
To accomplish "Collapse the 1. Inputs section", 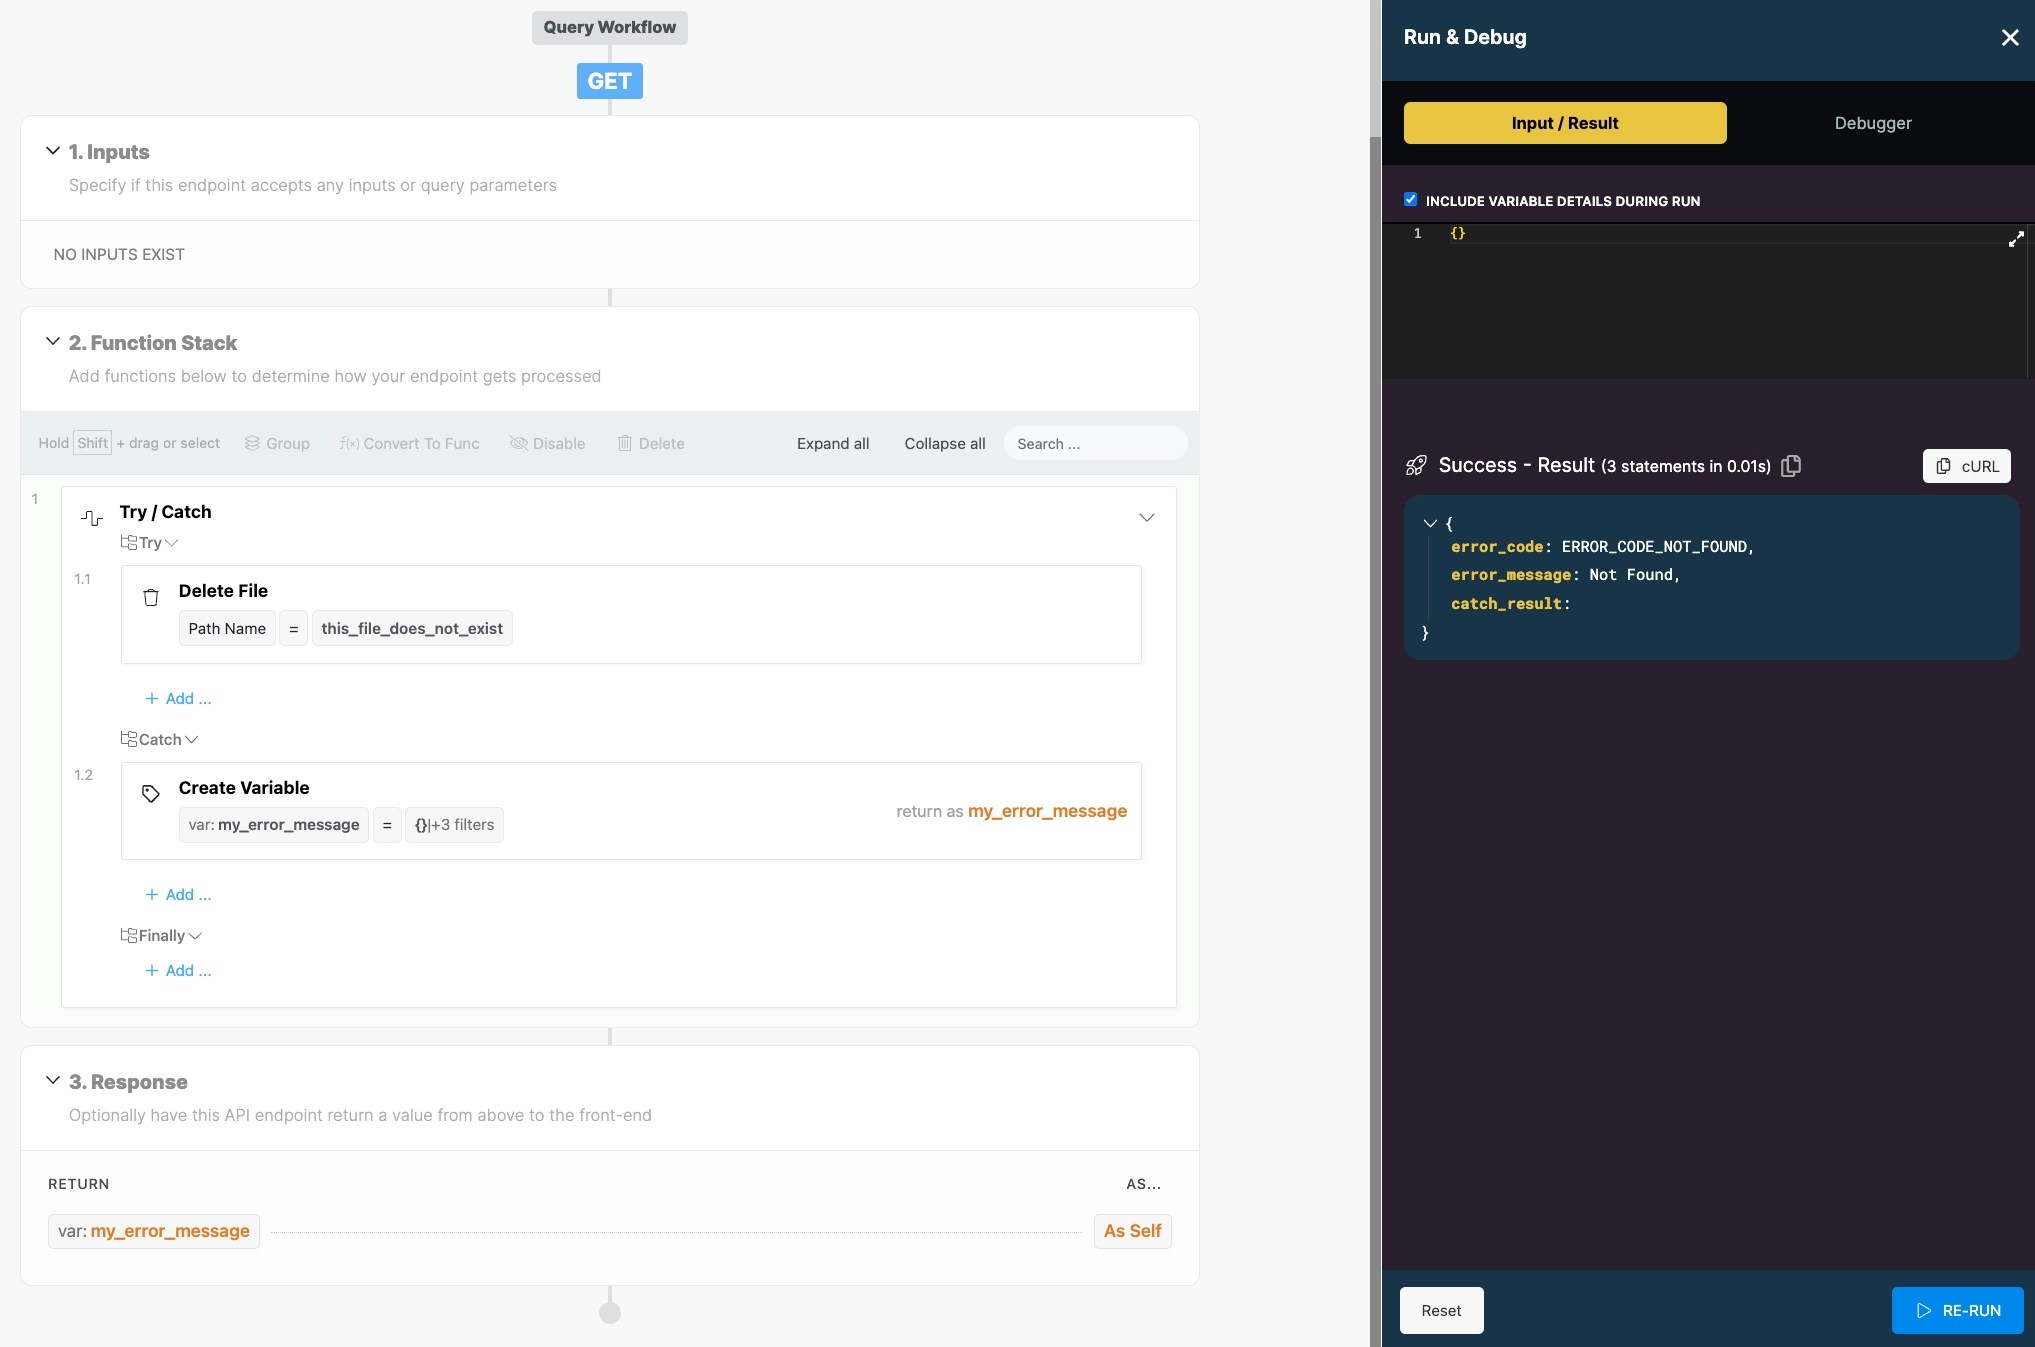I will 53,151.
